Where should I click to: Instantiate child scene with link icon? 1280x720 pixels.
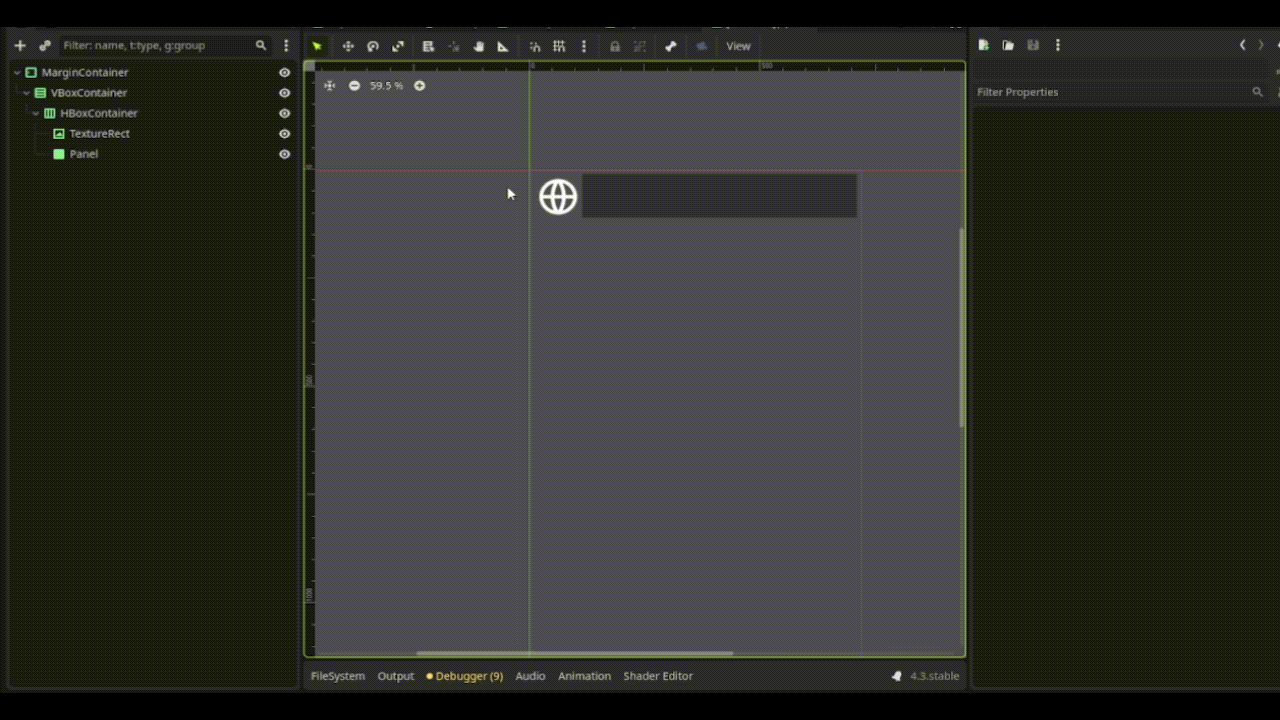tap(45, 46)
